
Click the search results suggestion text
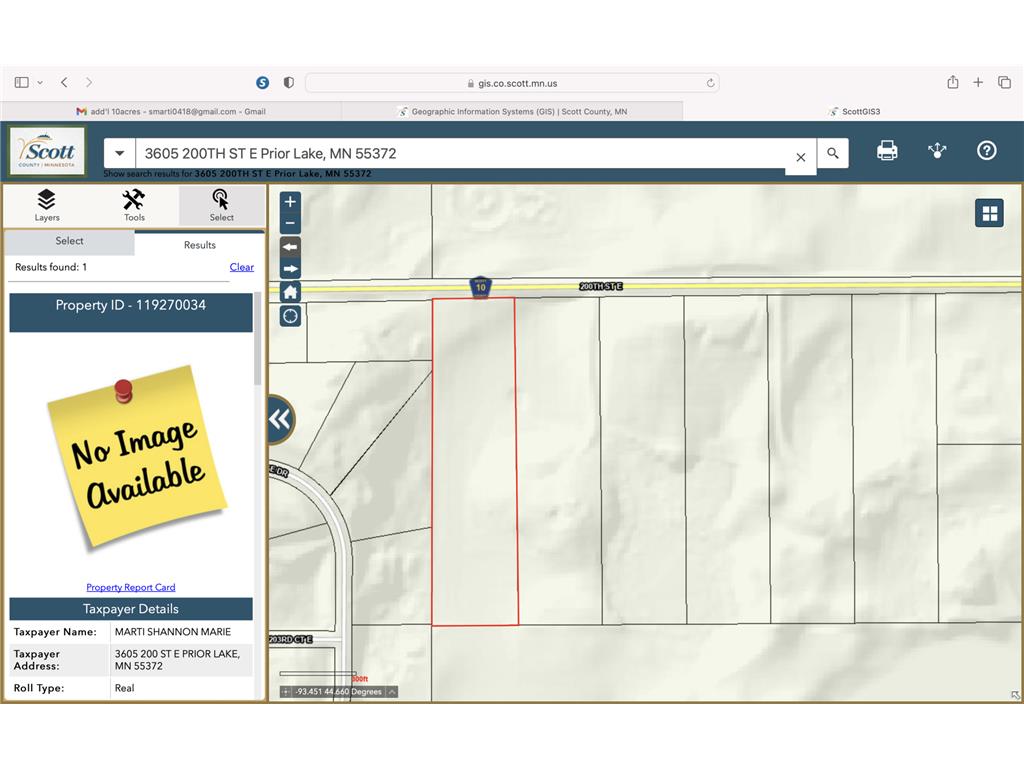click(237, 174)
